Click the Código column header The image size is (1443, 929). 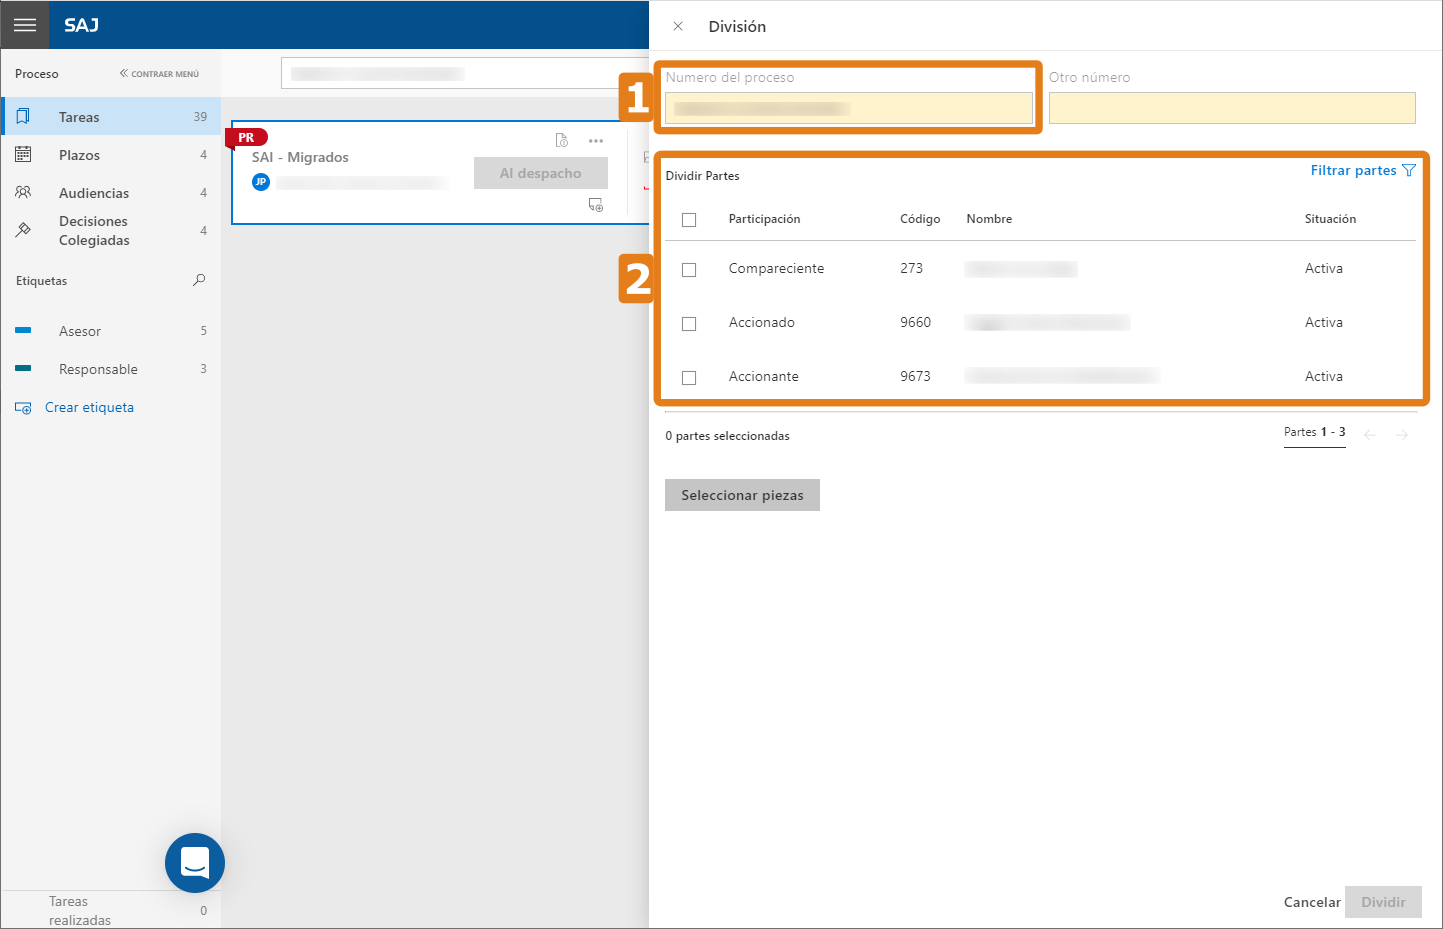pos(920,219)
